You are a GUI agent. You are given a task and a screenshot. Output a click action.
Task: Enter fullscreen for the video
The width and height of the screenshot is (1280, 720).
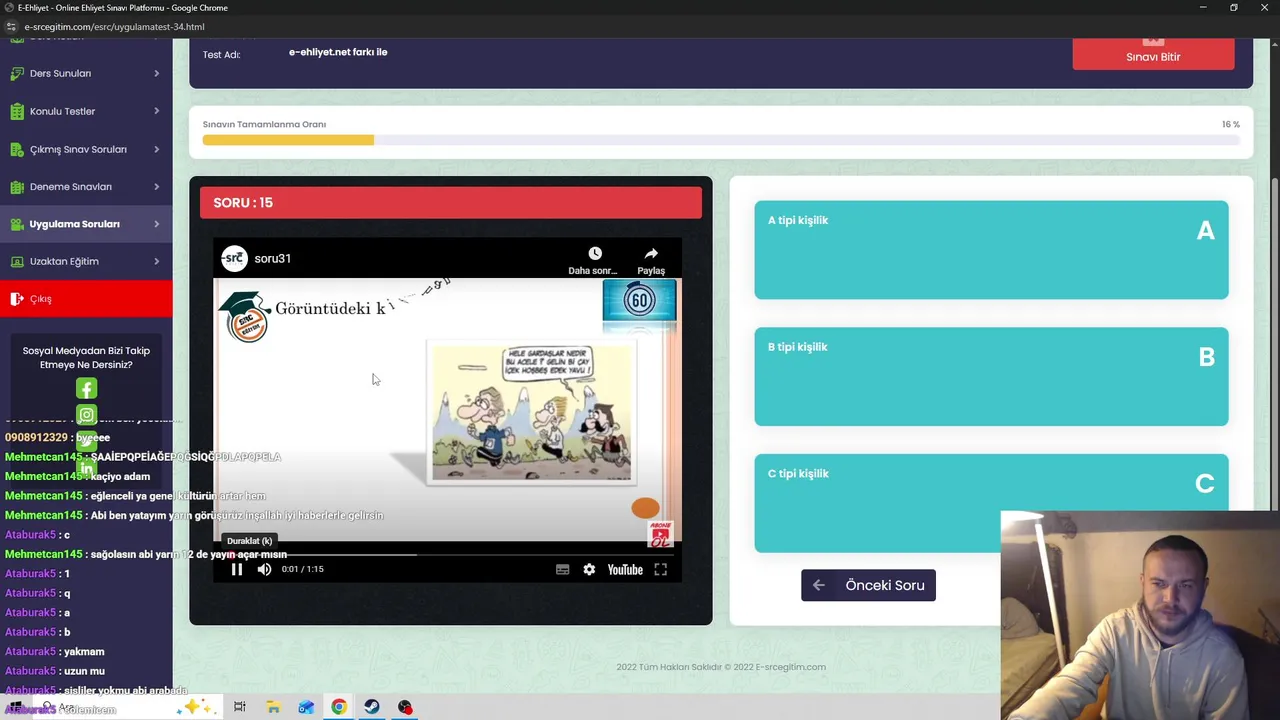(660, 569)
